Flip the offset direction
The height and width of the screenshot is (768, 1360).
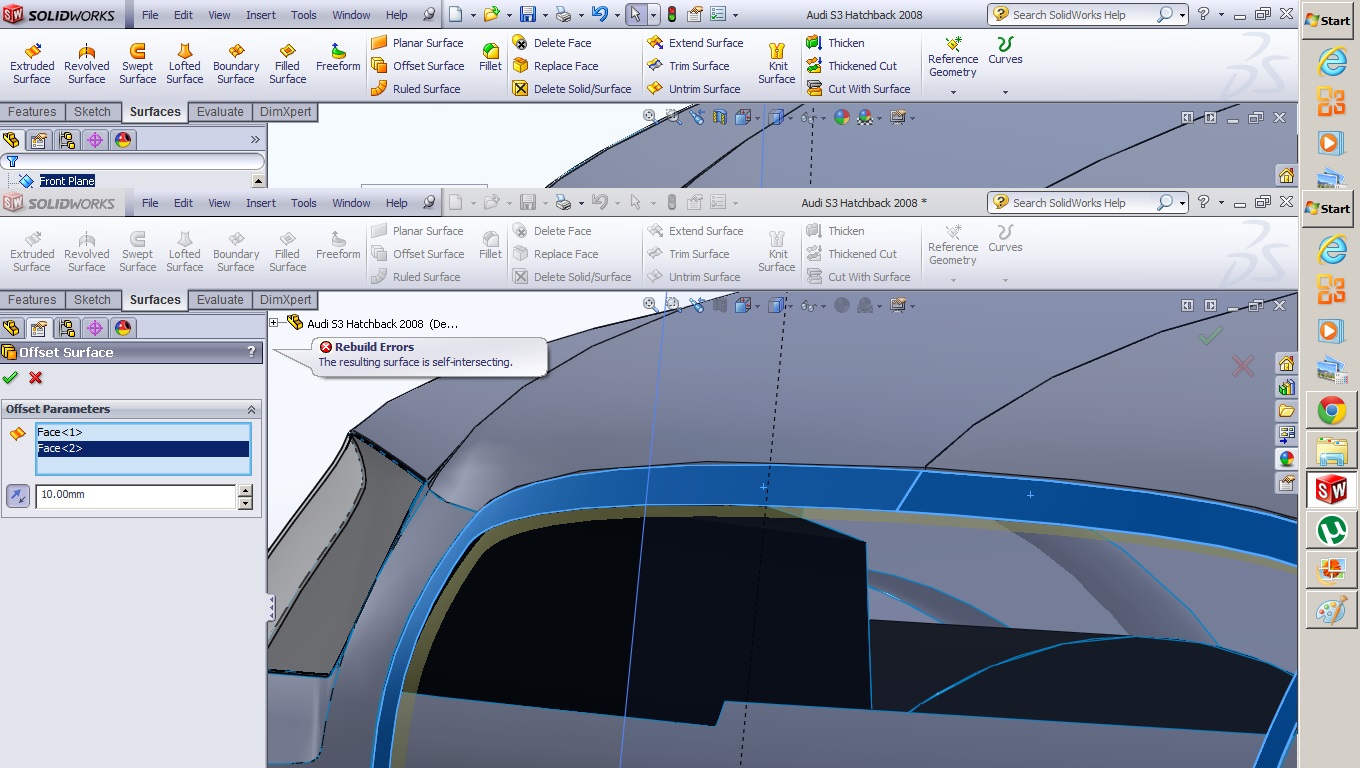point(17,496)
